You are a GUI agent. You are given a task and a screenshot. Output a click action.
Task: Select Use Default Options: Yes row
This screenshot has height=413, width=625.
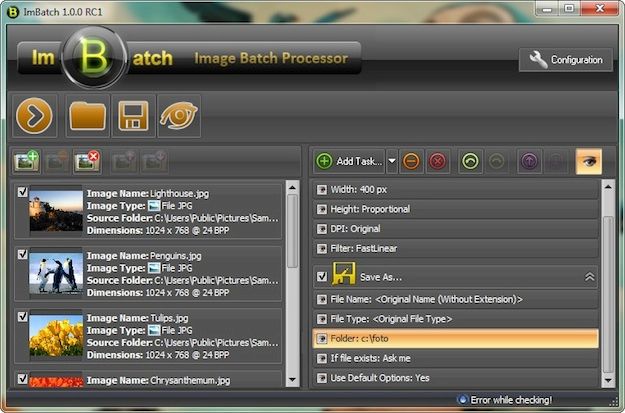click(456, 378)
